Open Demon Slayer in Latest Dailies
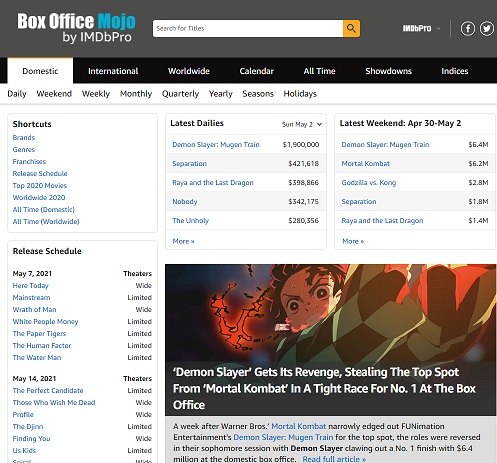Screen dimensions: 497x463 (216, 144)
